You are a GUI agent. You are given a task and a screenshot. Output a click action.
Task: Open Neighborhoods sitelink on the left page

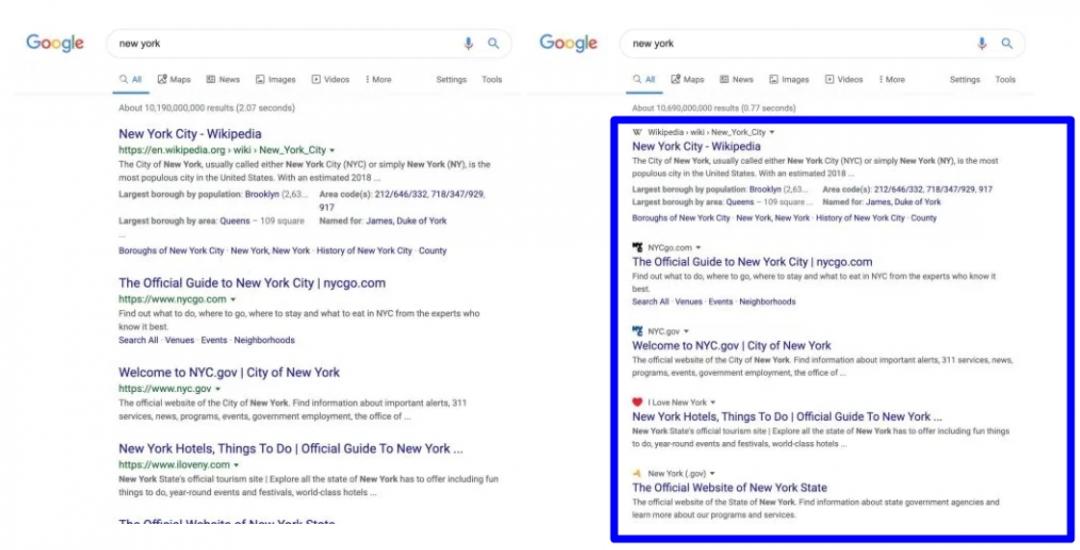(x=264, y=340)
